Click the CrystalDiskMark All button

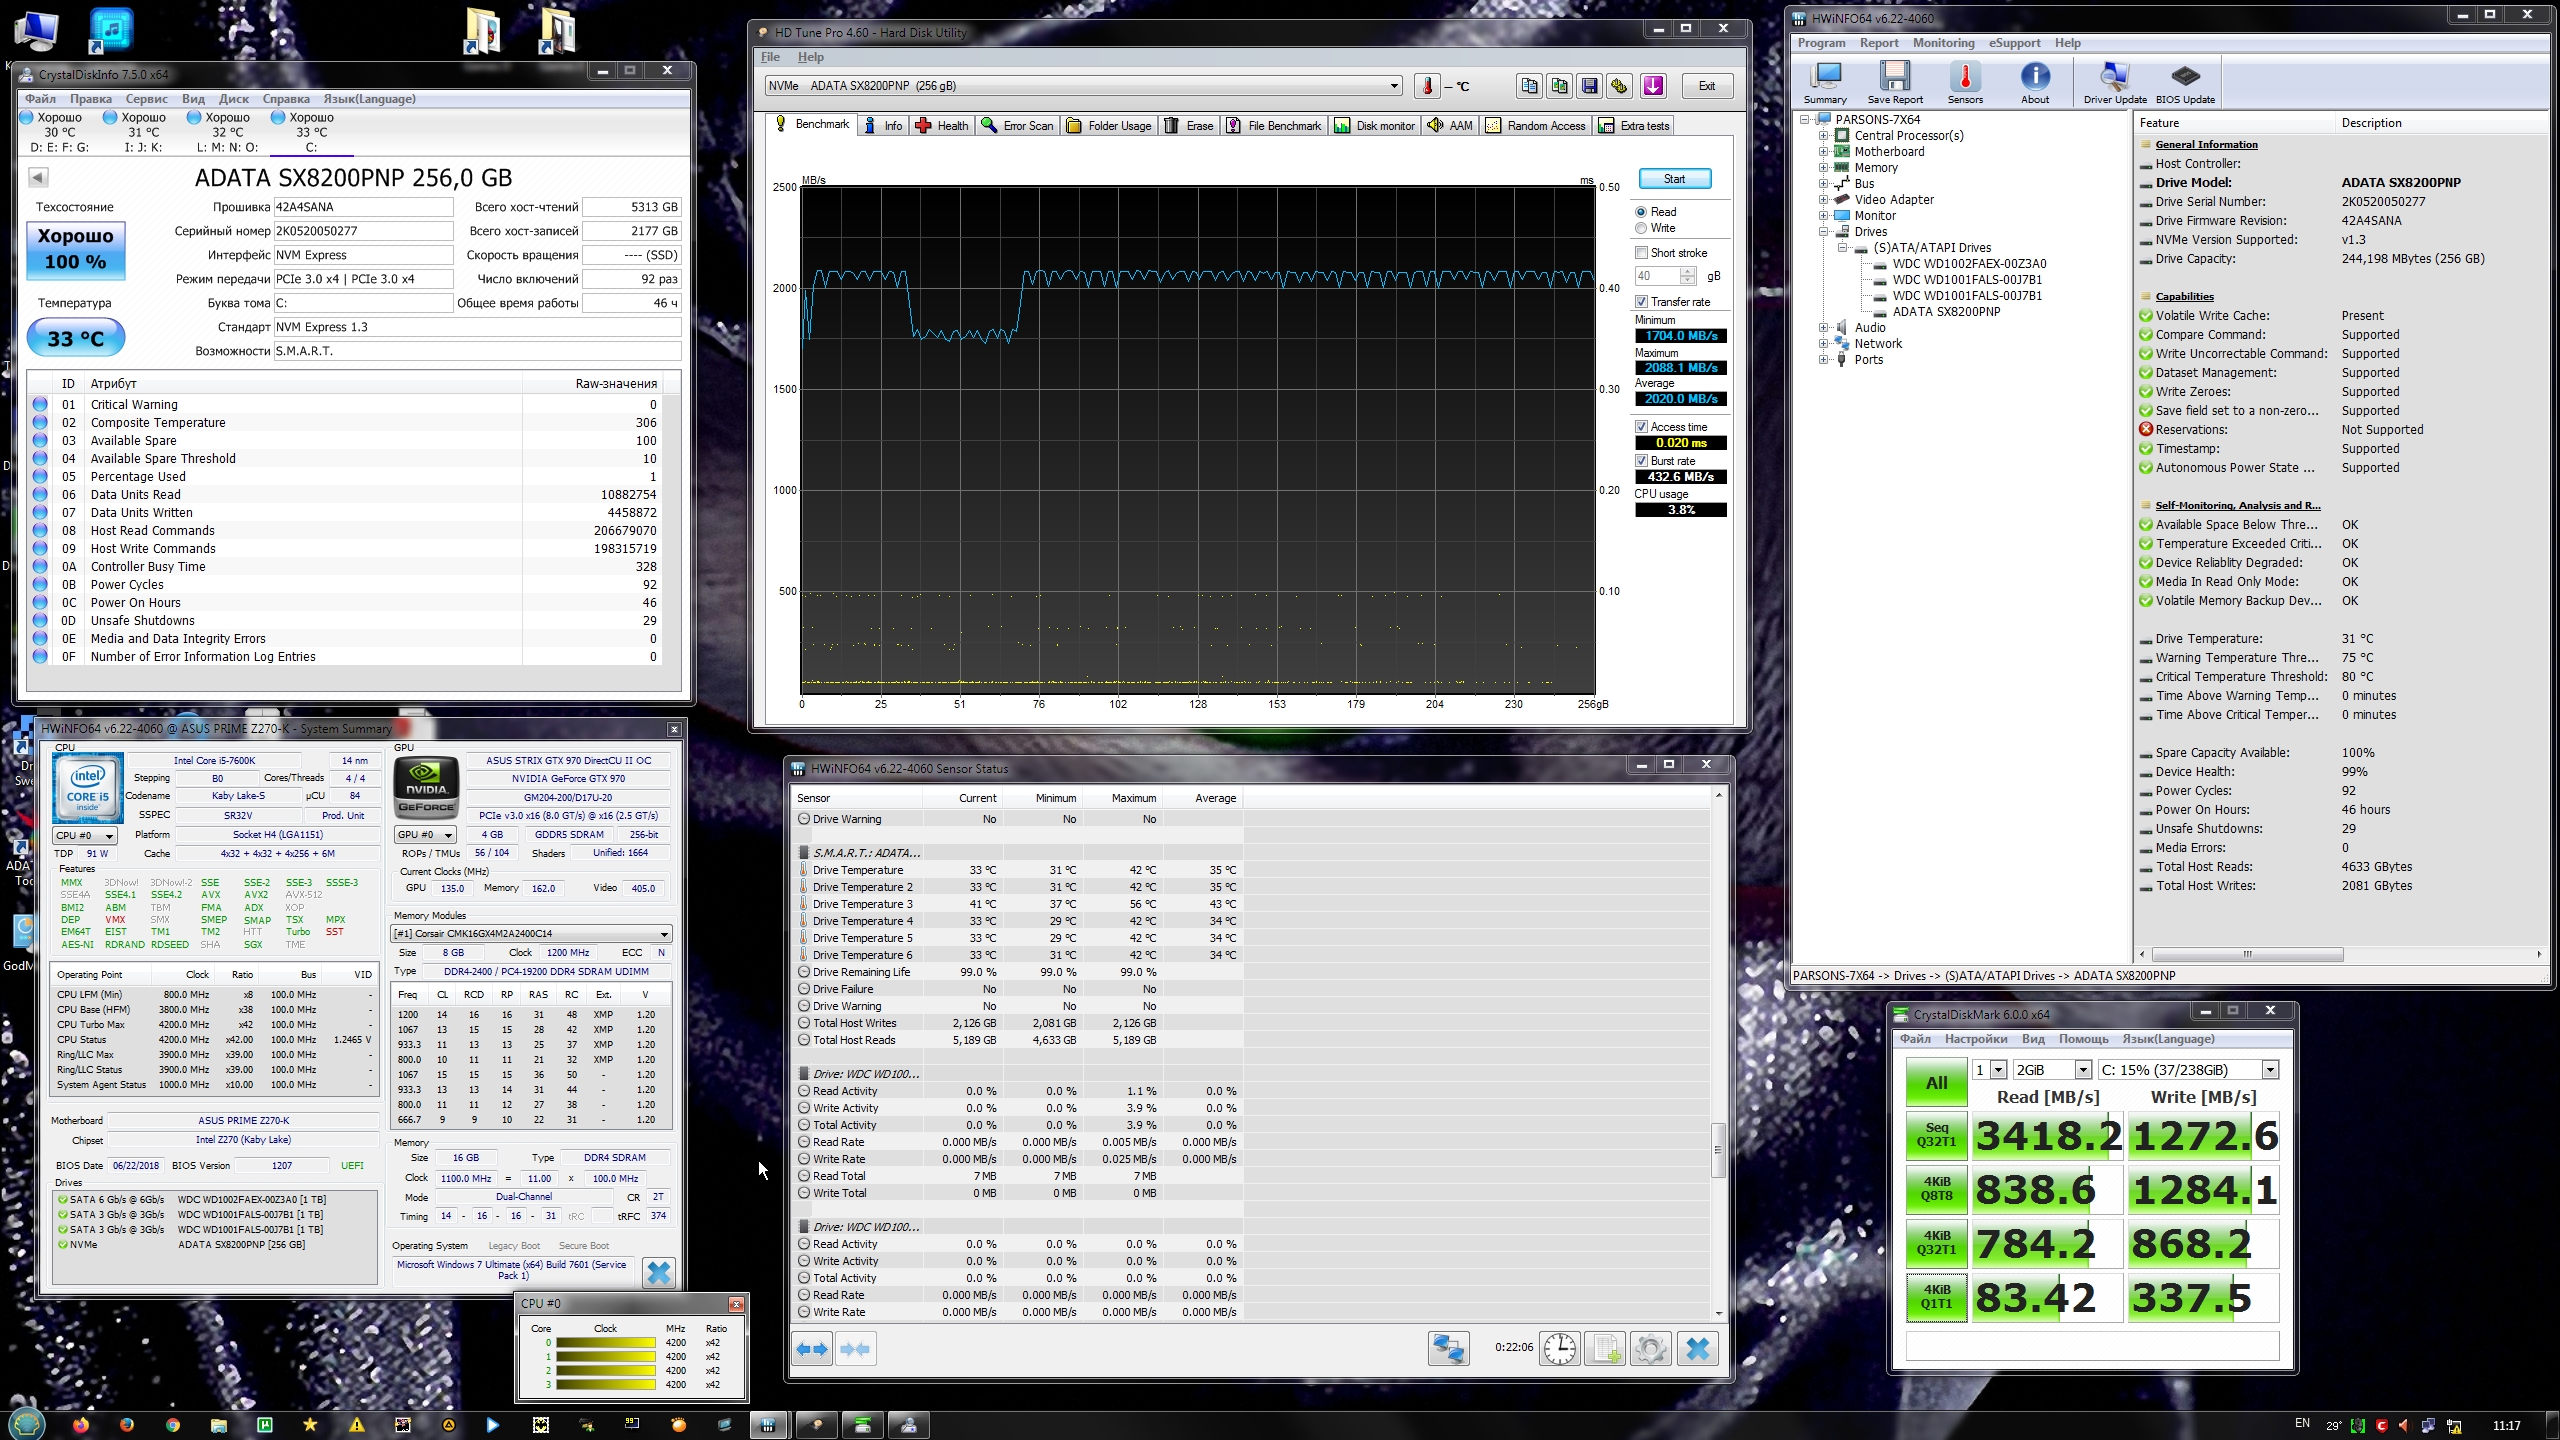[x=1936, y=1083]
